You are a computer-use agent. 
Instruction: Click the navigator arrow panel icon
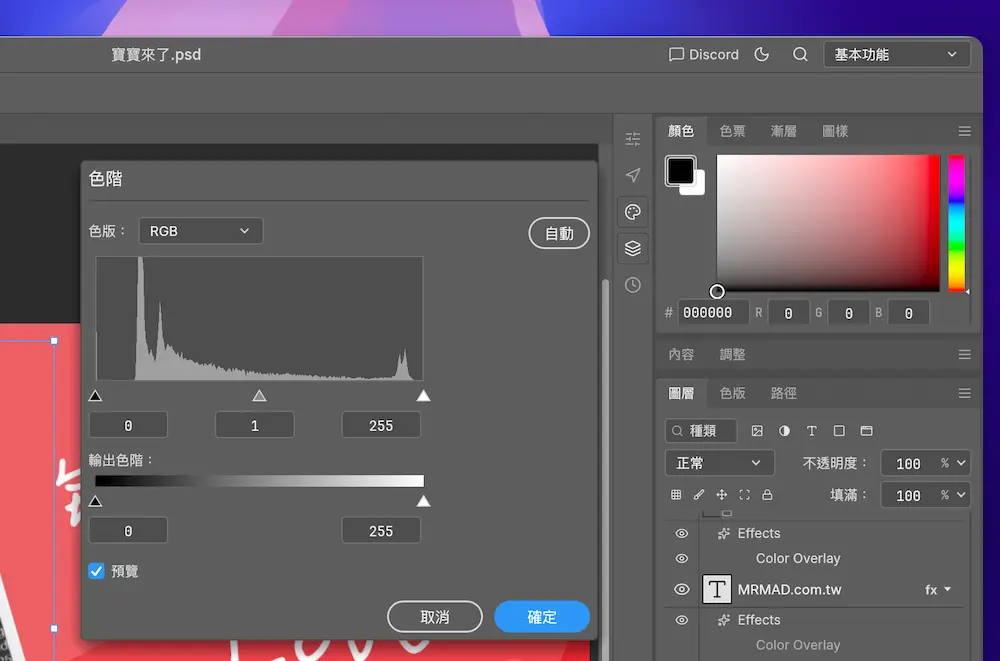(633, 175)
